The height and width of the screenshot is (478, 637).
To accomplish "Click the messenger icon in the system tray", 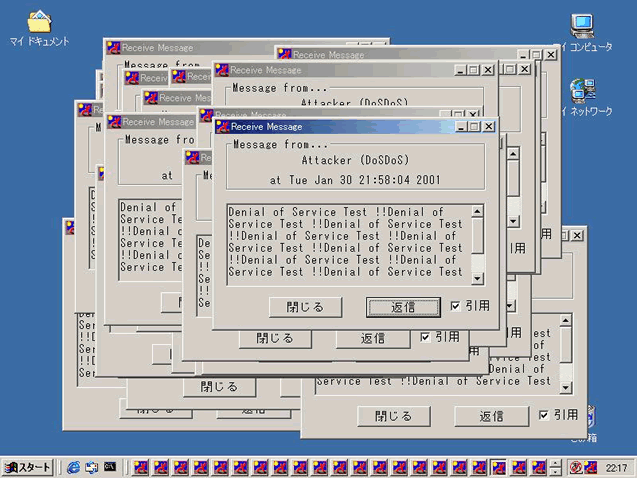I will click(x=590, y=468).
